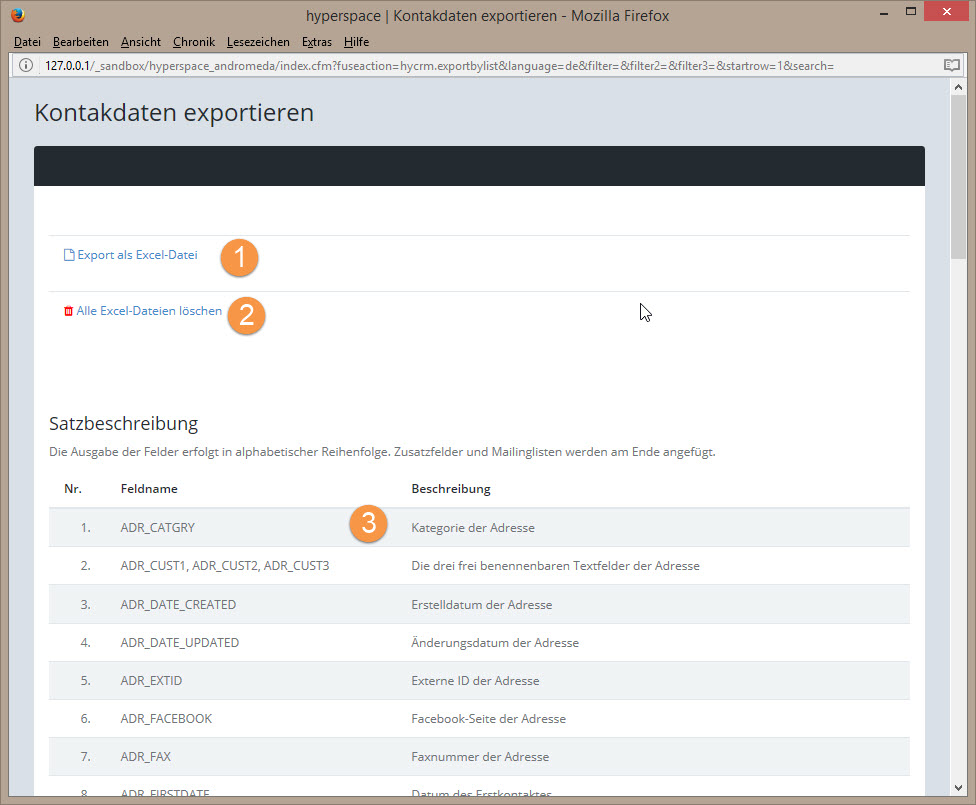Select the ADR_DATE_CREATED table row

tap(479, 604)
